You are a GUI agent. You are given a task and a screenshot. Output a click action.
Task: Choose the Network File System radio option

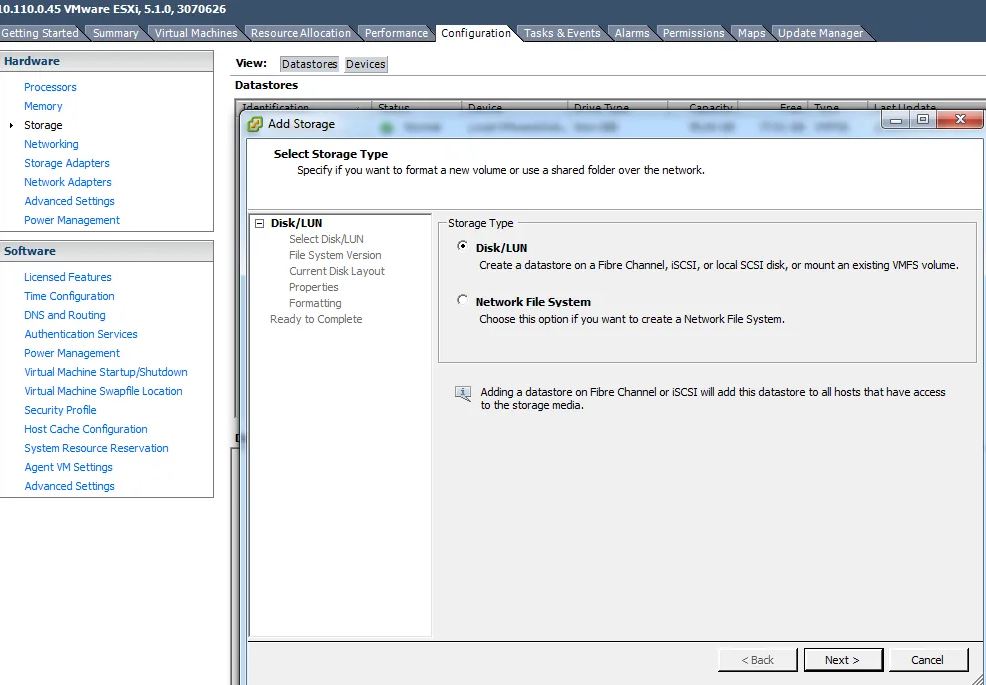pos(462,300)
